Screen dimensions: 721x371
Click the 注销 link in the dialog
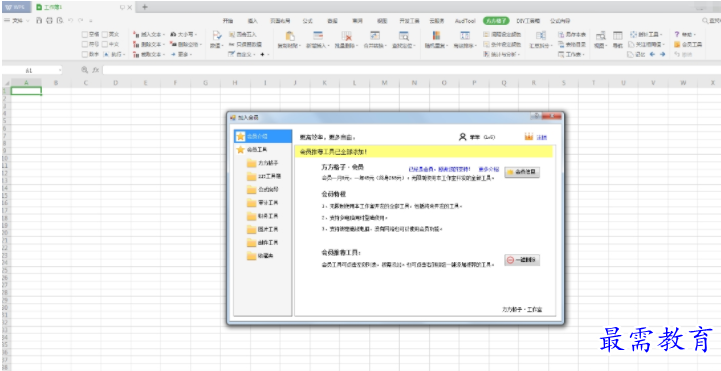coord(541,137)
